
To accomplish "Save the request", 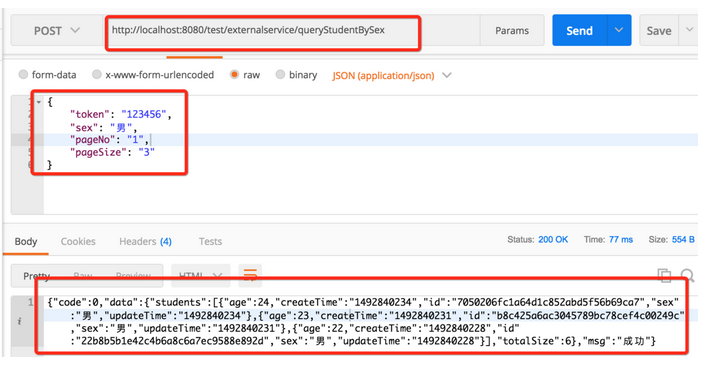I will pos(658,31).
